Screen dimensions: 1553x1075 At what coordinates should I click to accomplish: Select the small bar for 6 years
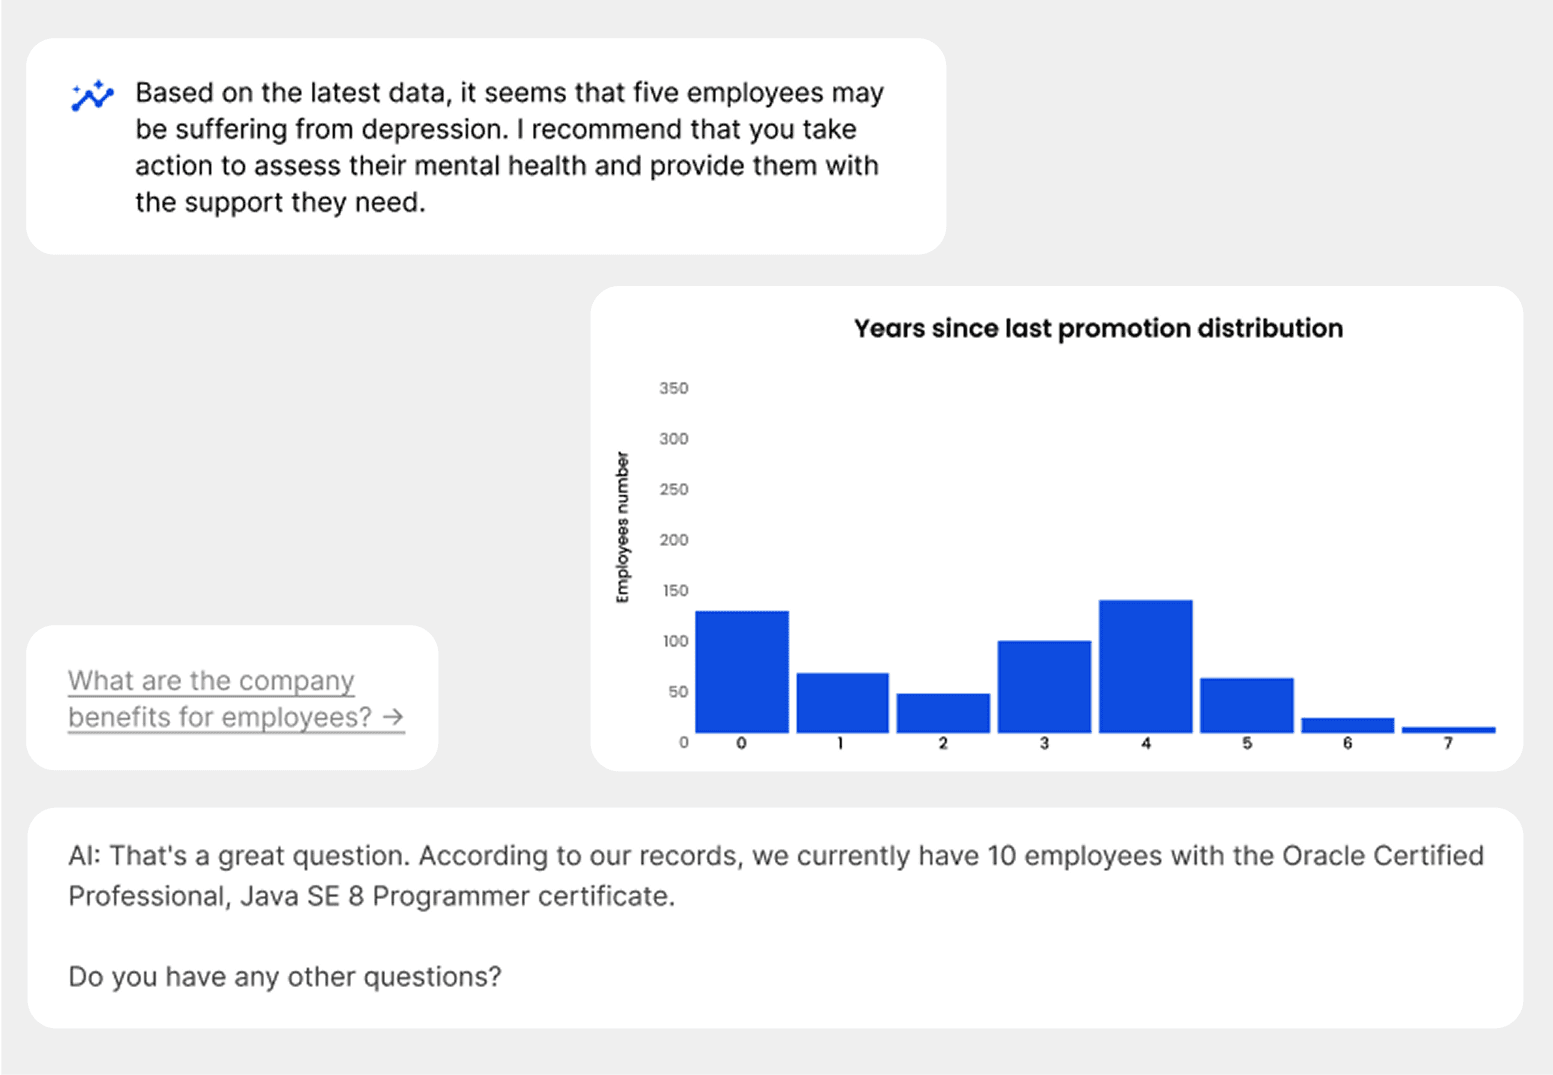click(1347, 725)
